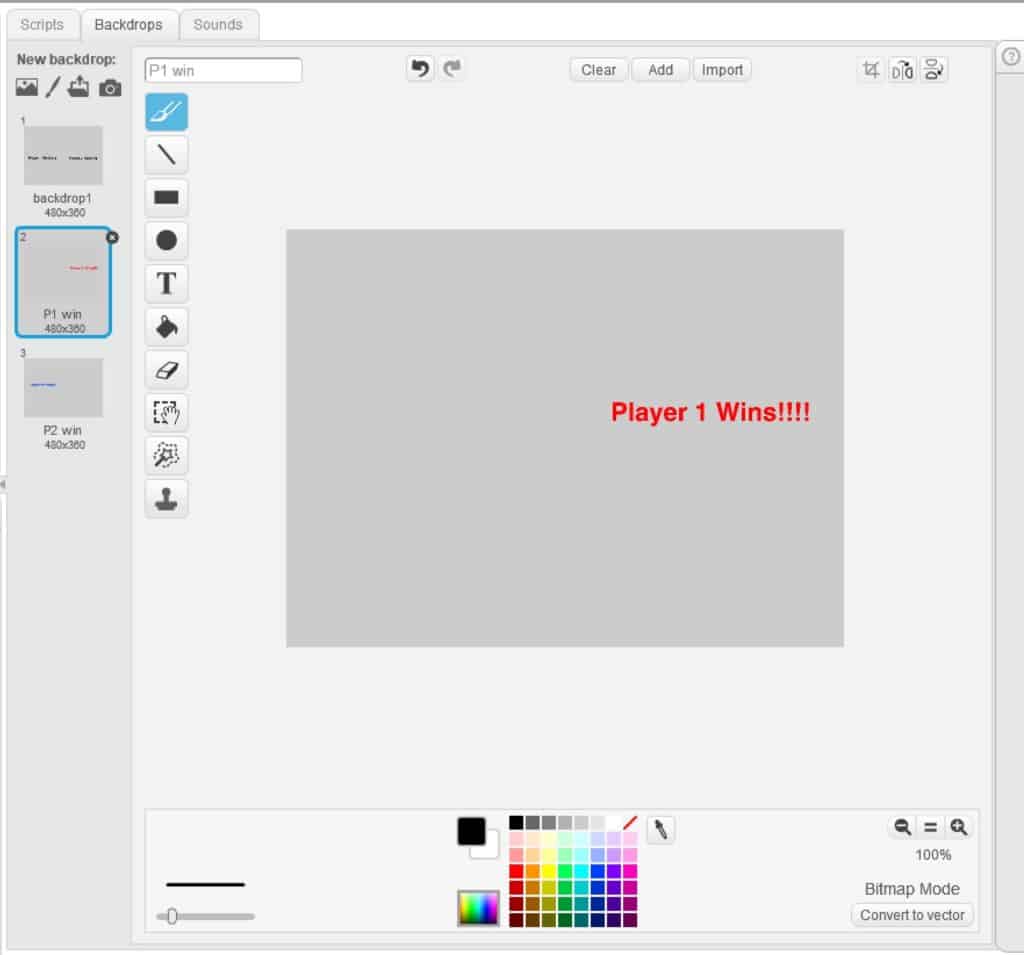Screen dimensions: 1024x955
Task: Choose backdrop from library icon
Action: pyautogui.click(x=27, y=87)
